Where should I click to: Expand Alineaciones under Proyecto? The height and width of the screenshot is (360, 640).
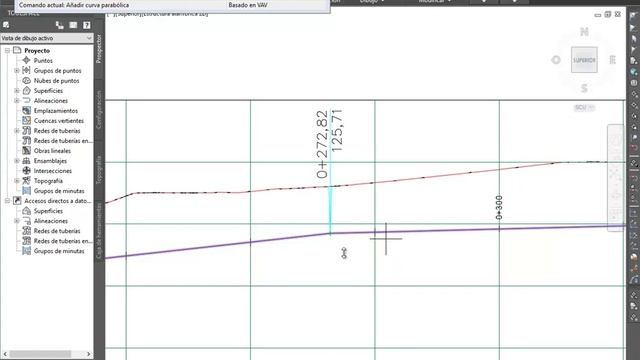point(17,100)
